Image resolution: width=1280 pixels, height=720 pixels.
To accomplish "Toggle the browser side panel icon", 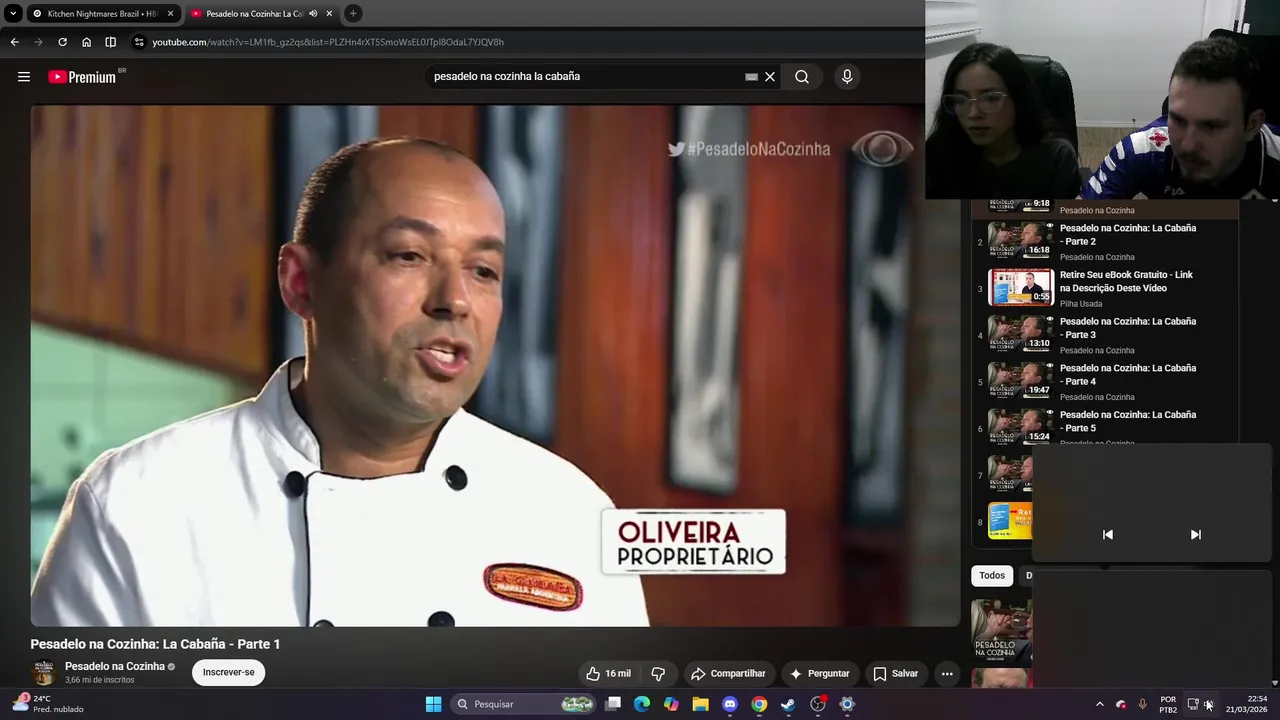I will coord(110,42).
